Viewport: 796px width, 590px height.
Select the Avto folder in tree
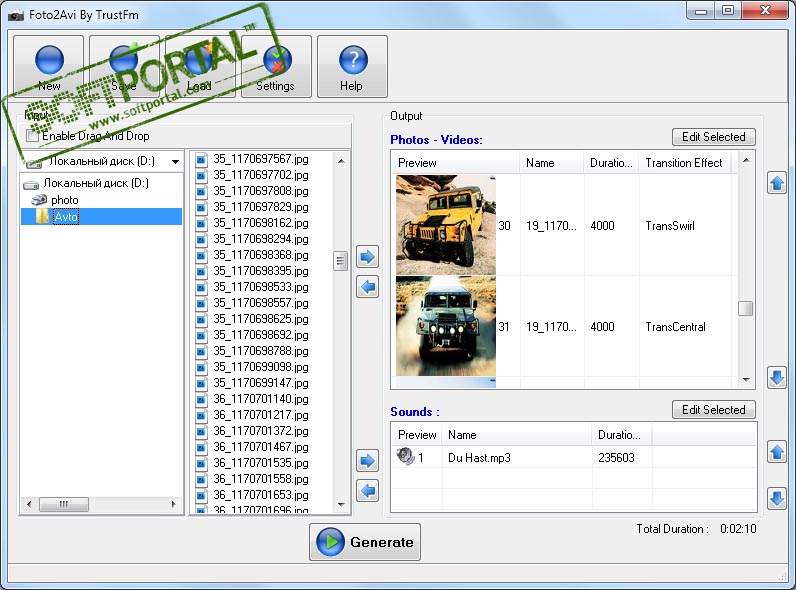[x=66, y=217]
